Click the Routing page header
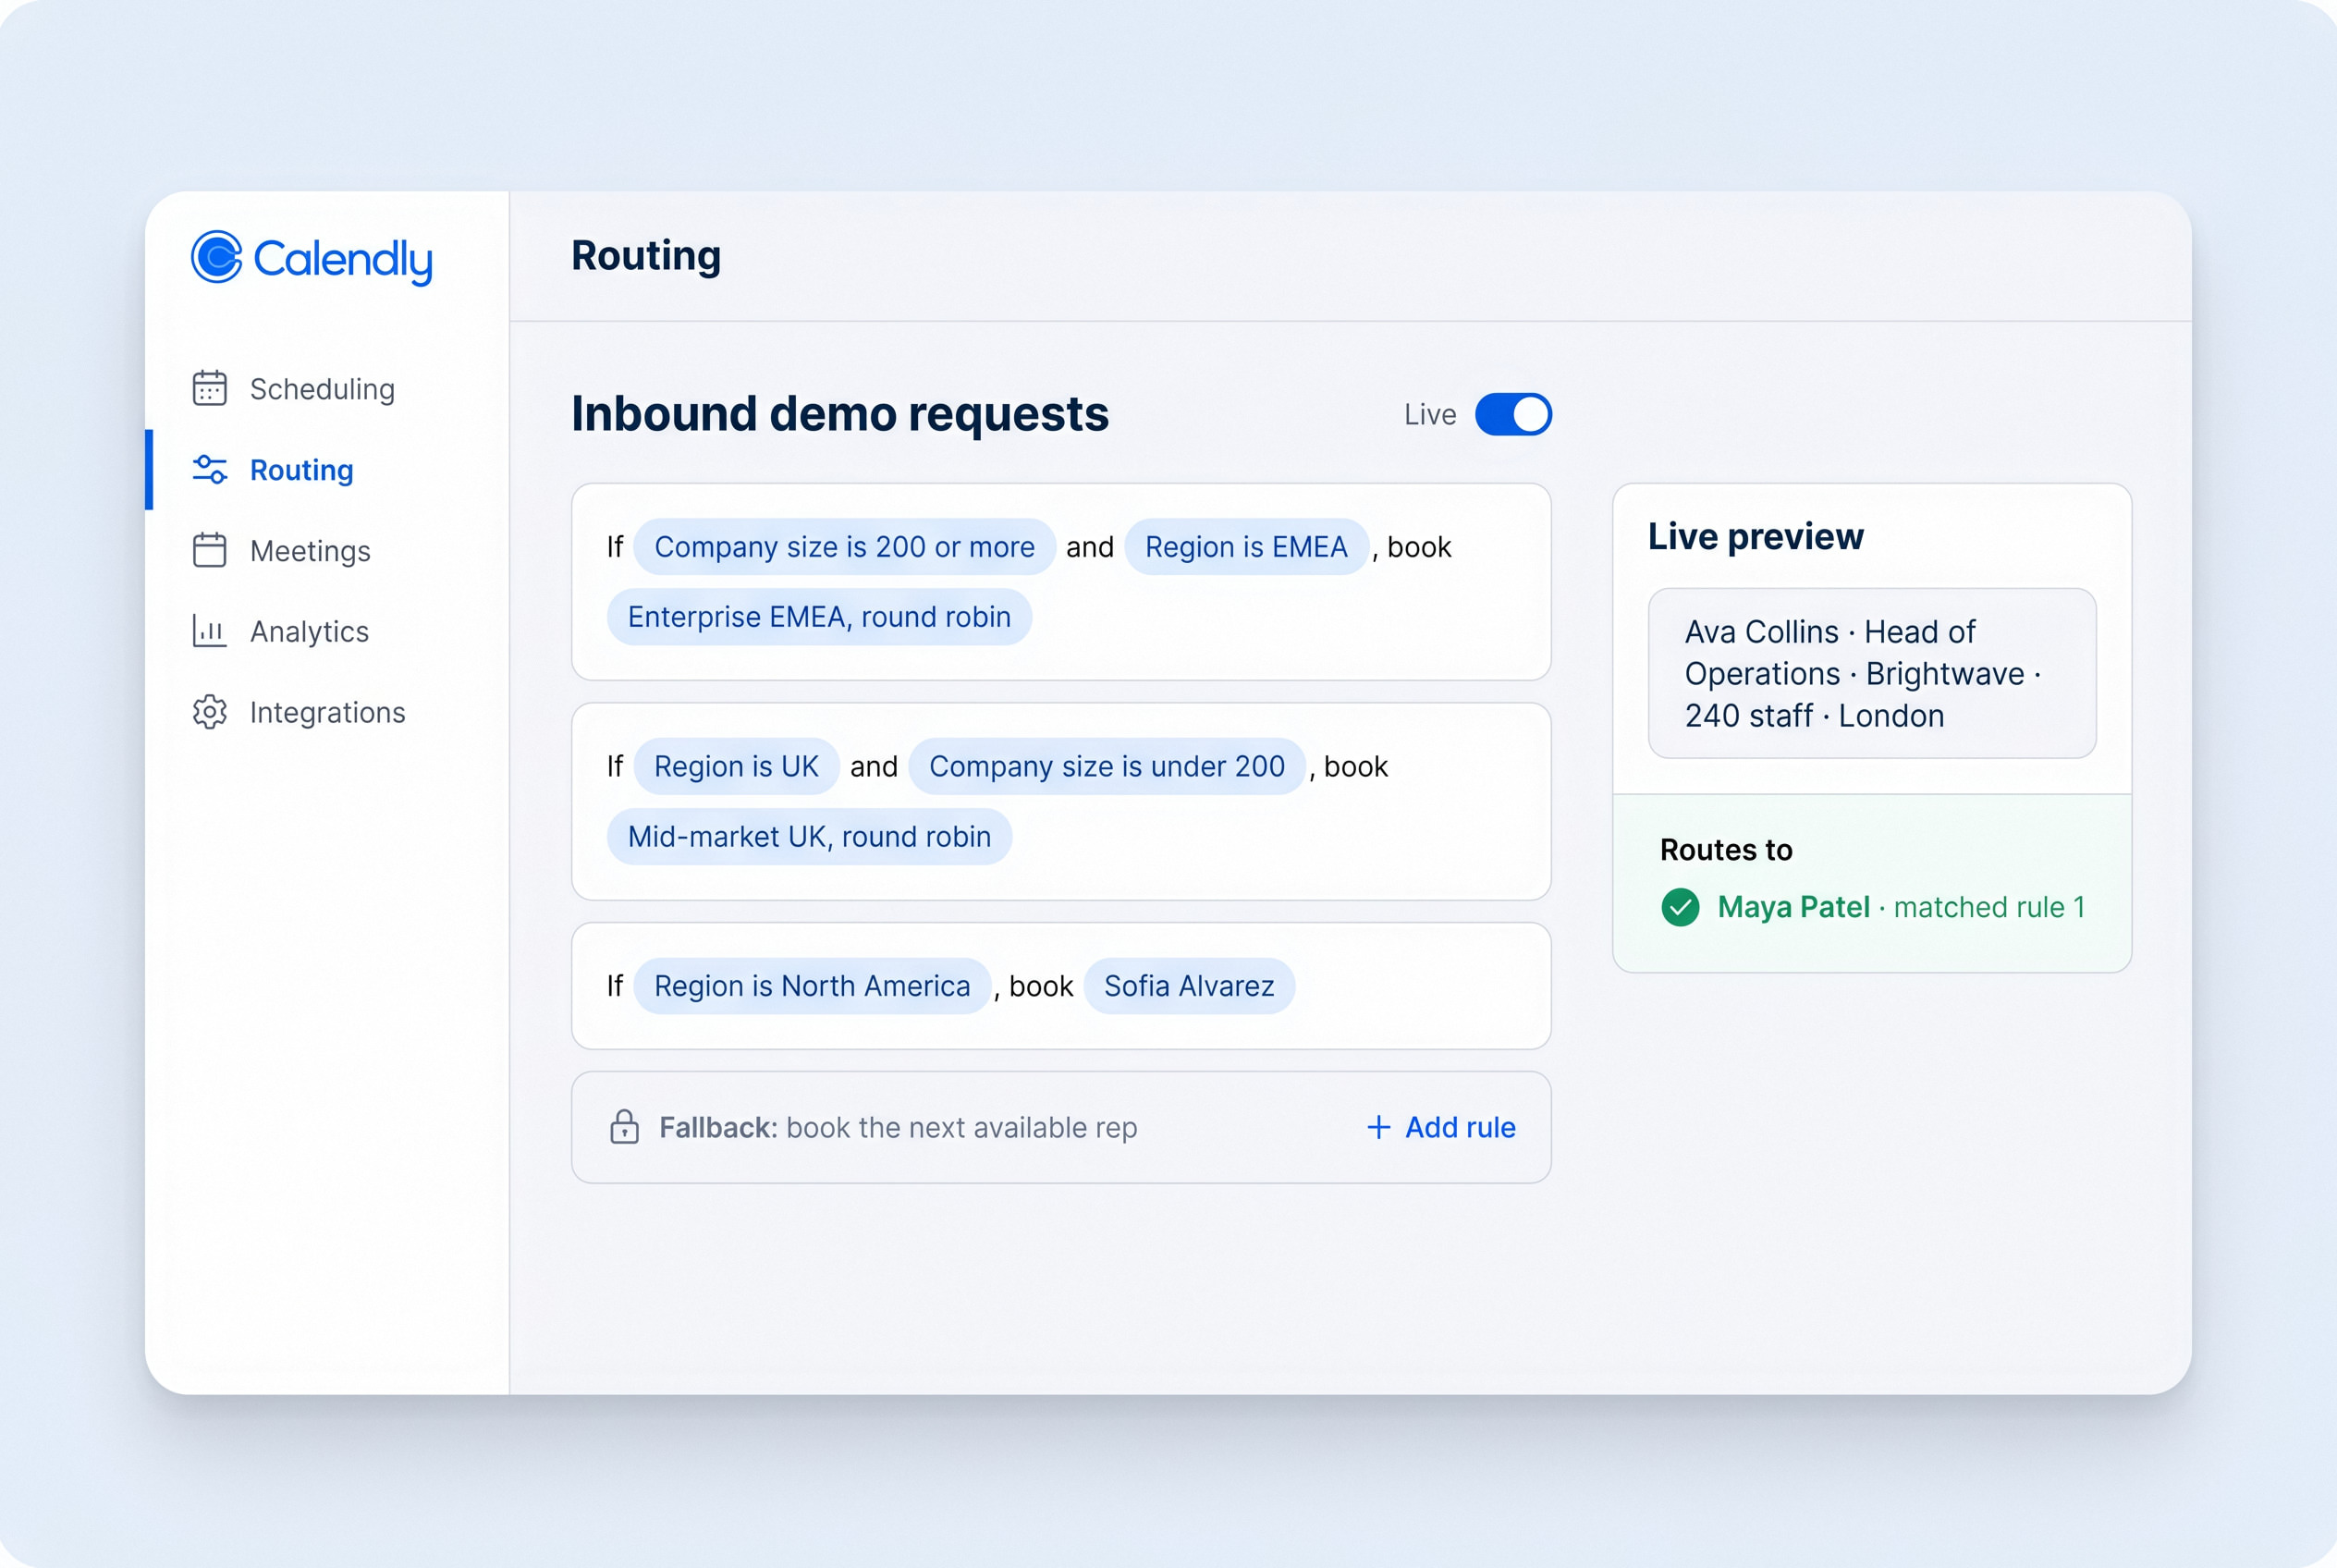2337x1568 pixels. [646, 256]
